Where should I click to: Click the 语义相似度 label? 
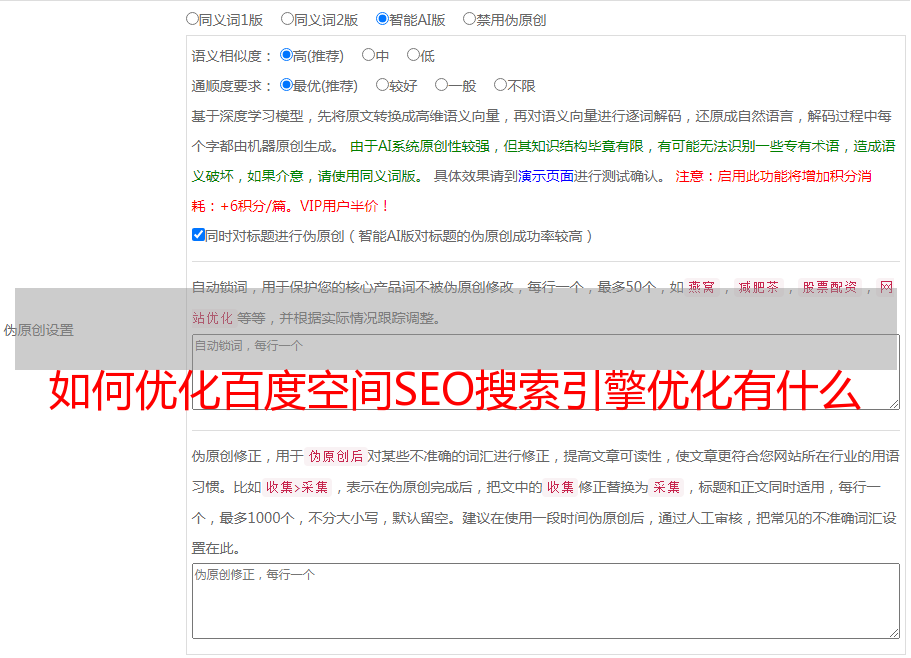click(231, 56)
